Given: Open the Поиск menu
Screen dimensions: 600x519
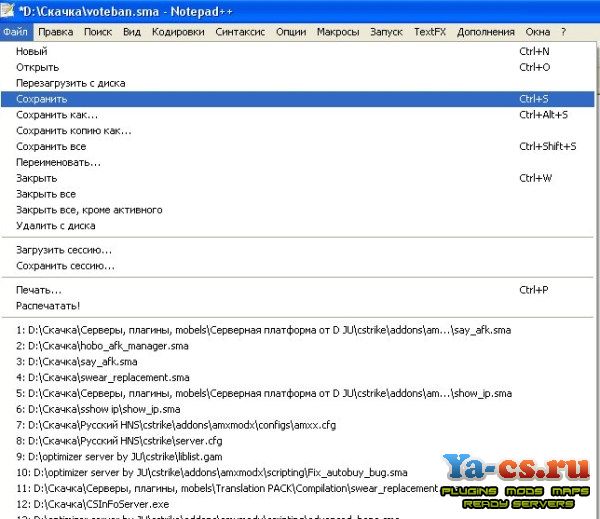Looking at the screenshot, I should tap(98, 32).
